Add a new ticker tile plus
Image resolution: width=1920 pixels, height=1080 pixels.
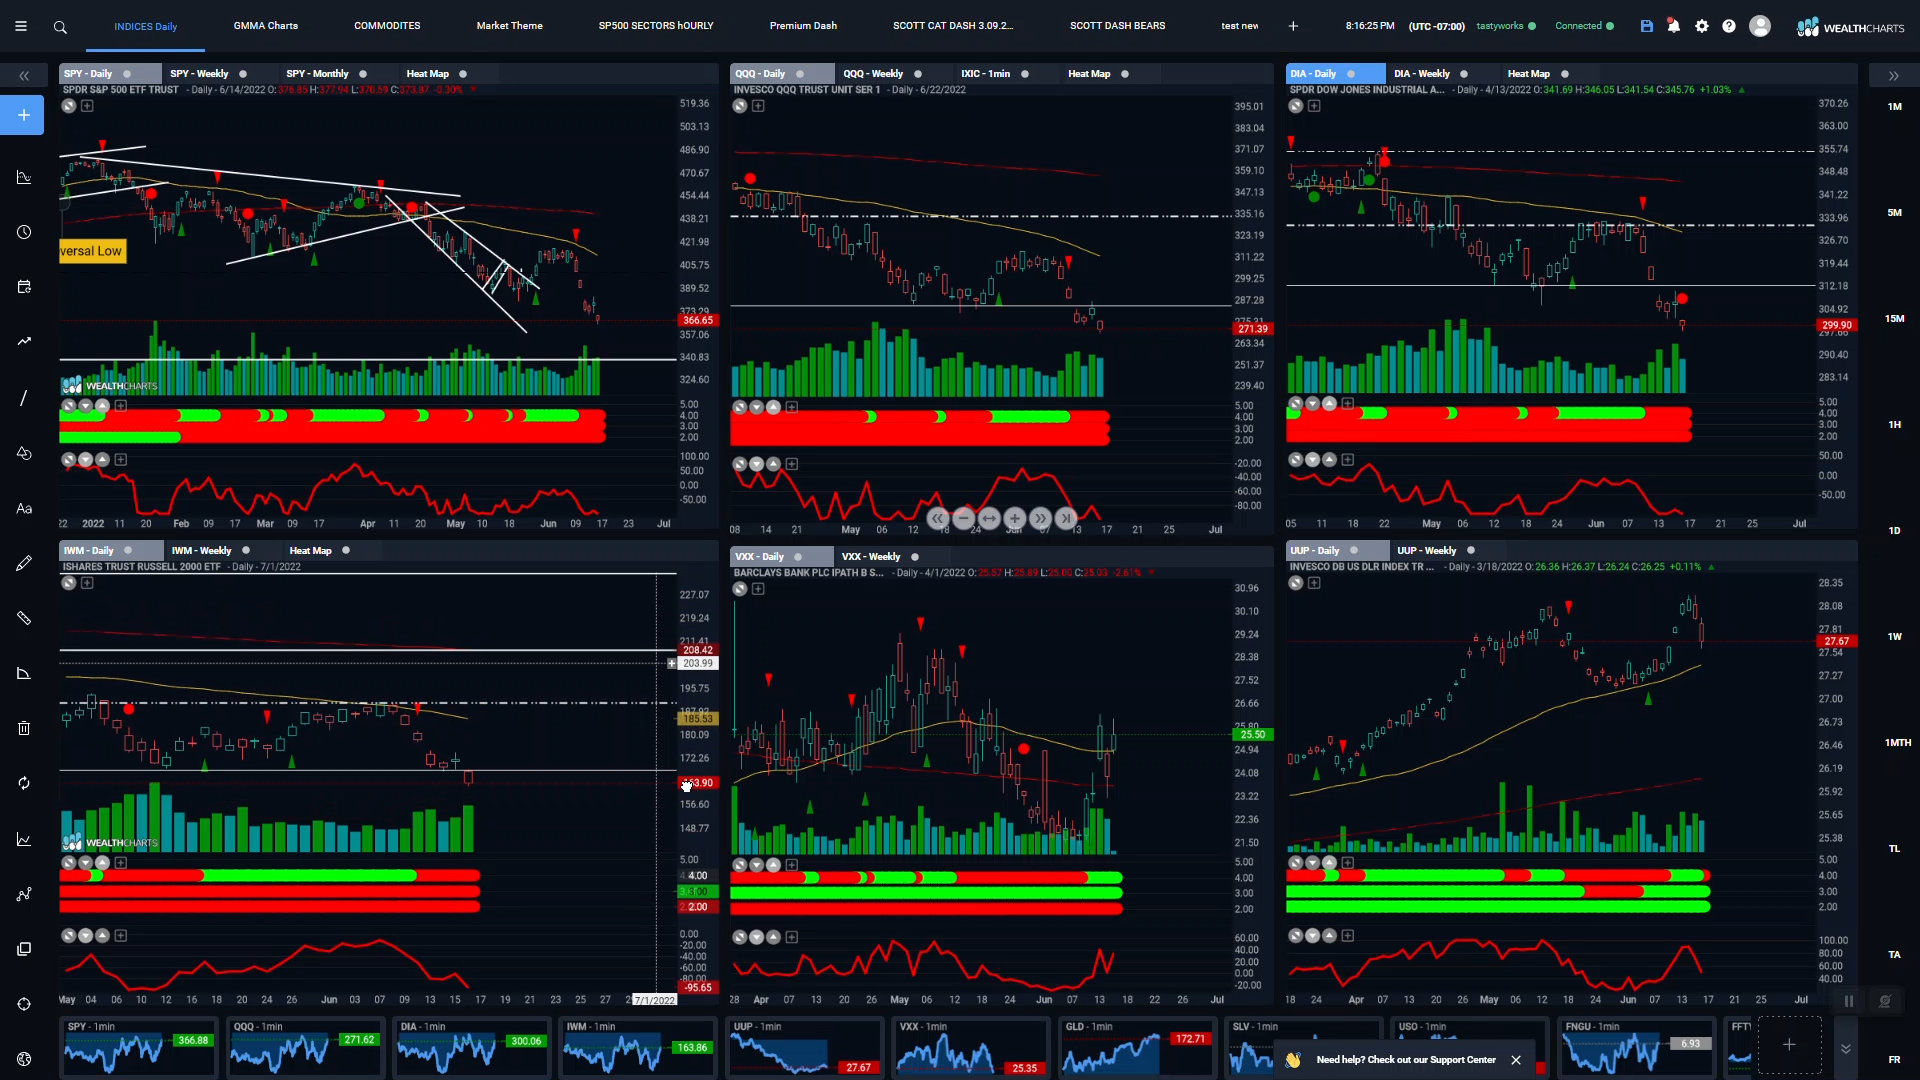(1789, 1045)
